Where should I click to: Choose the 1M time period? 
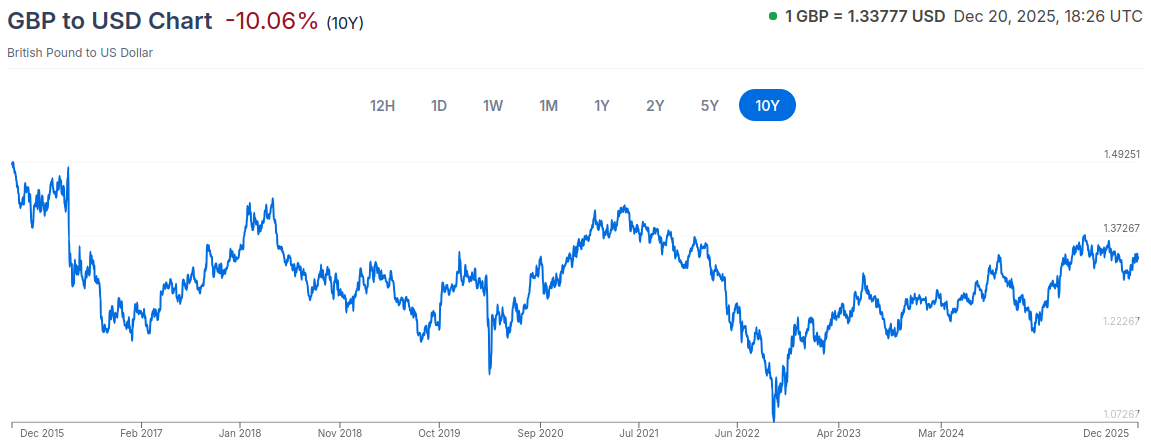pos(548,105)
